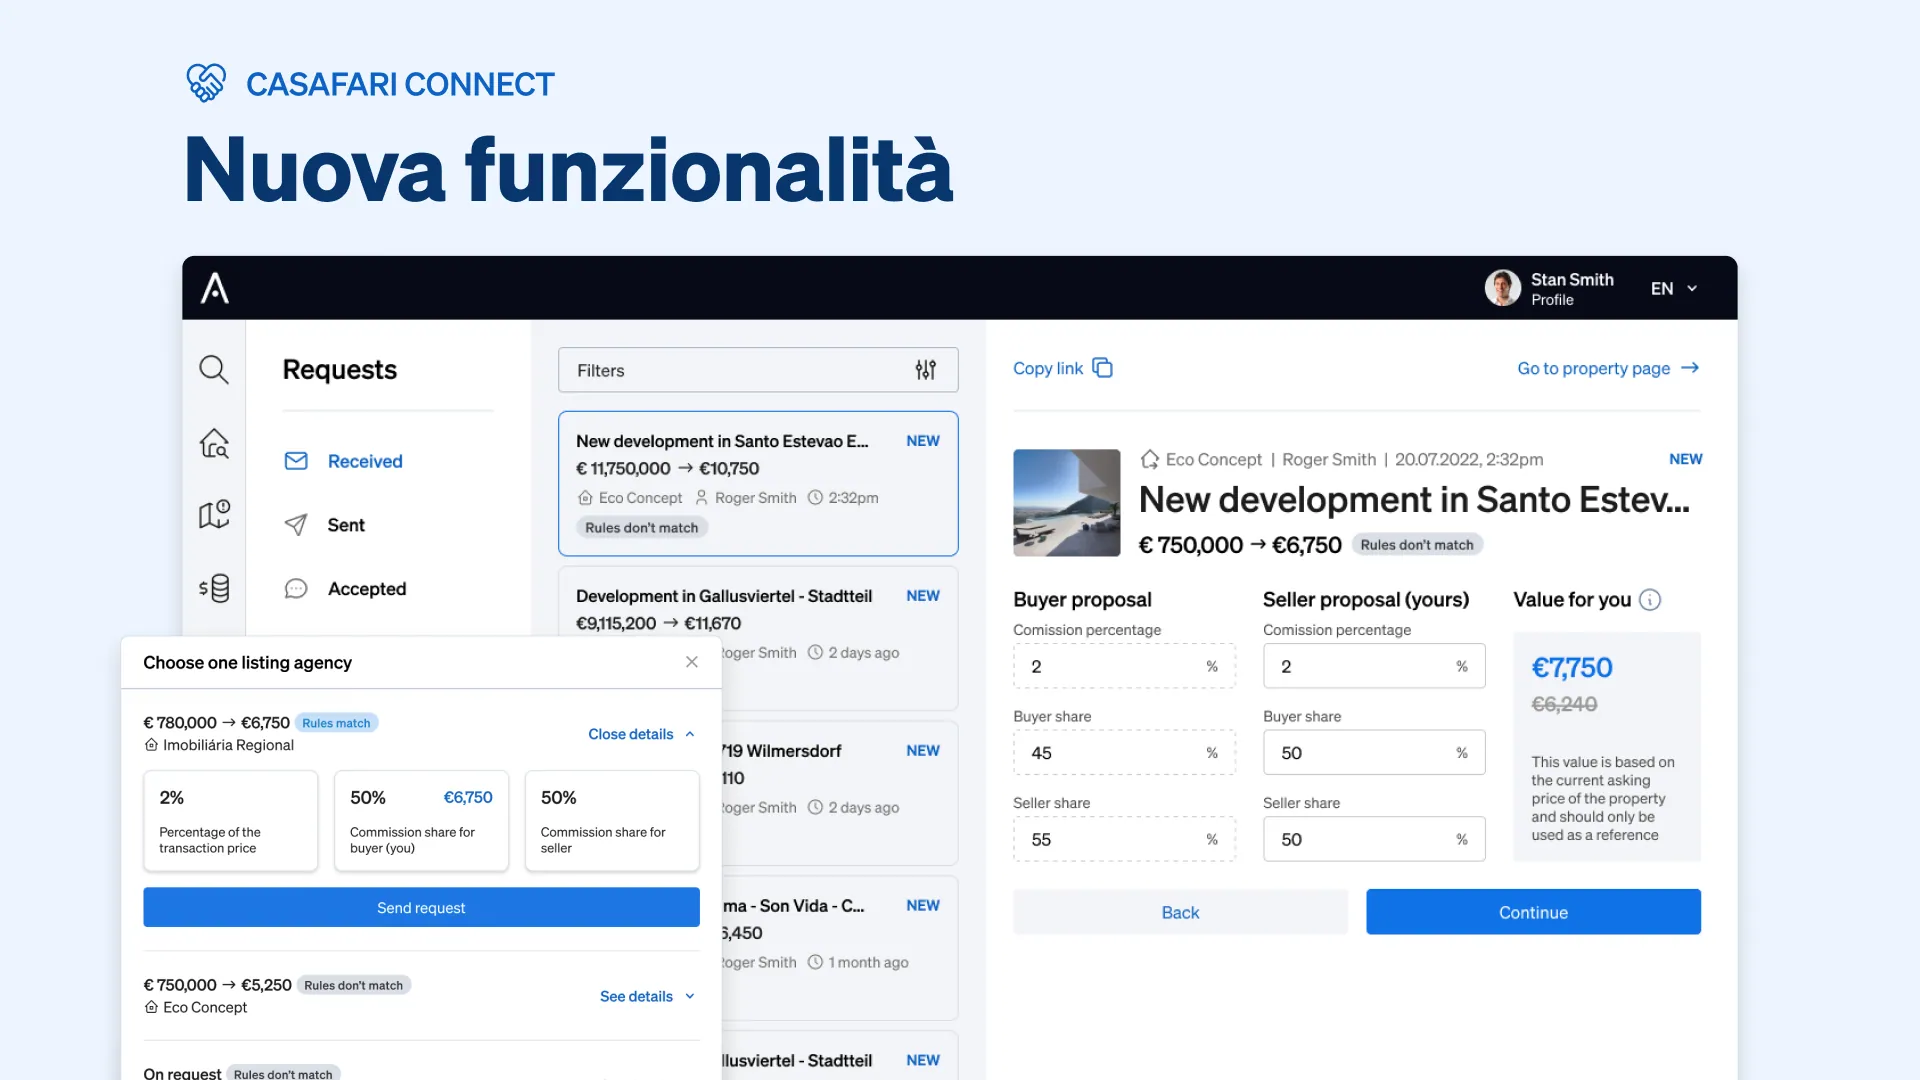Viewport: 1920px width, 1080px height.
Task: Click the Back button
Action: (1180, 912)
